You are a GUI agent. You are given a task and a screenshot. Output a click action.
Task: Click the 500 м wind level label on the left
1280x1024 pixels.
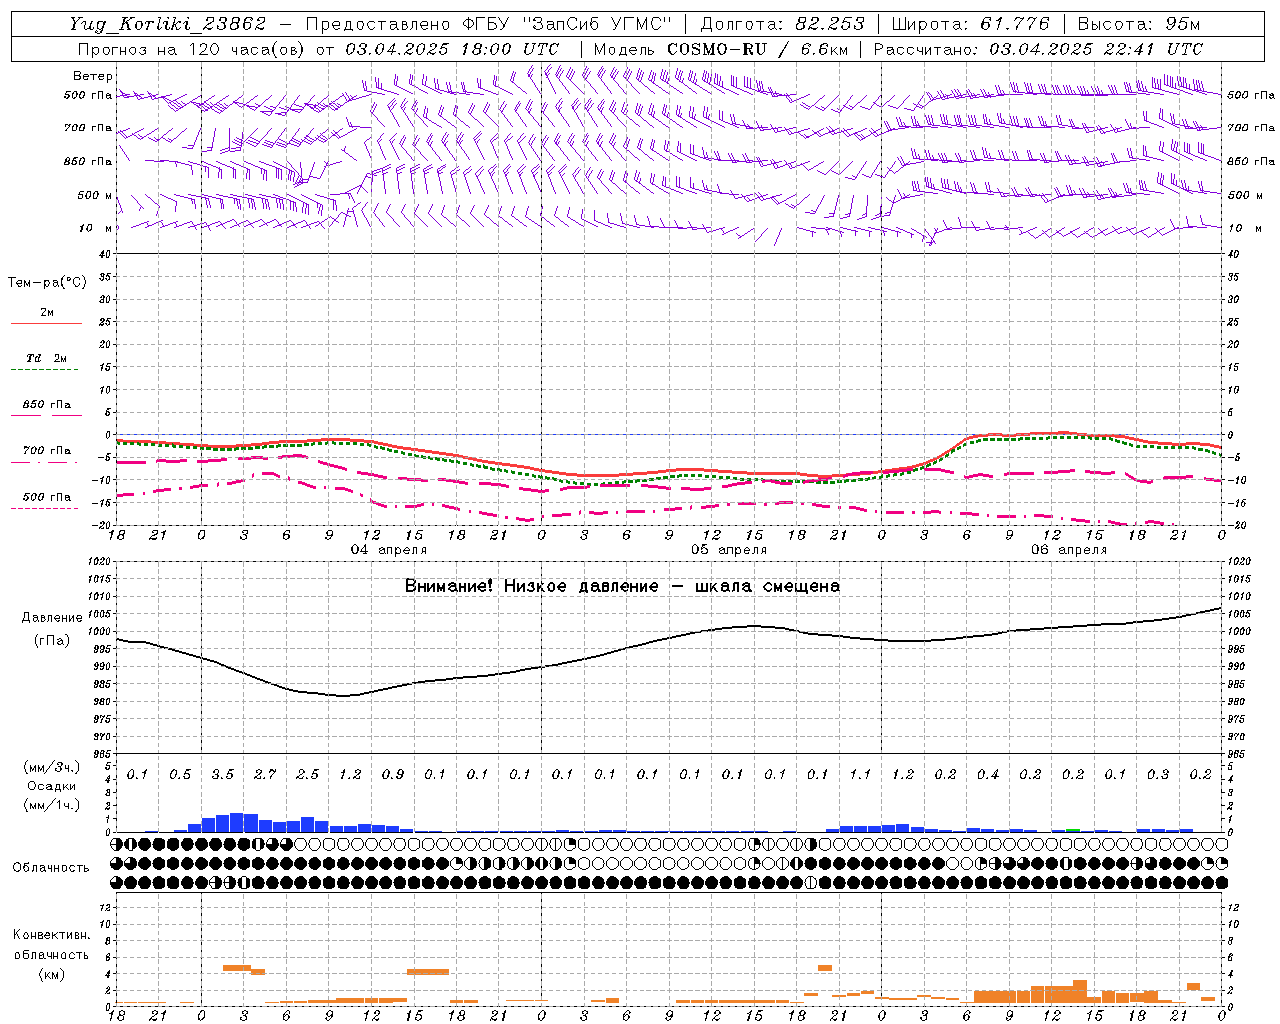point(94,196)
